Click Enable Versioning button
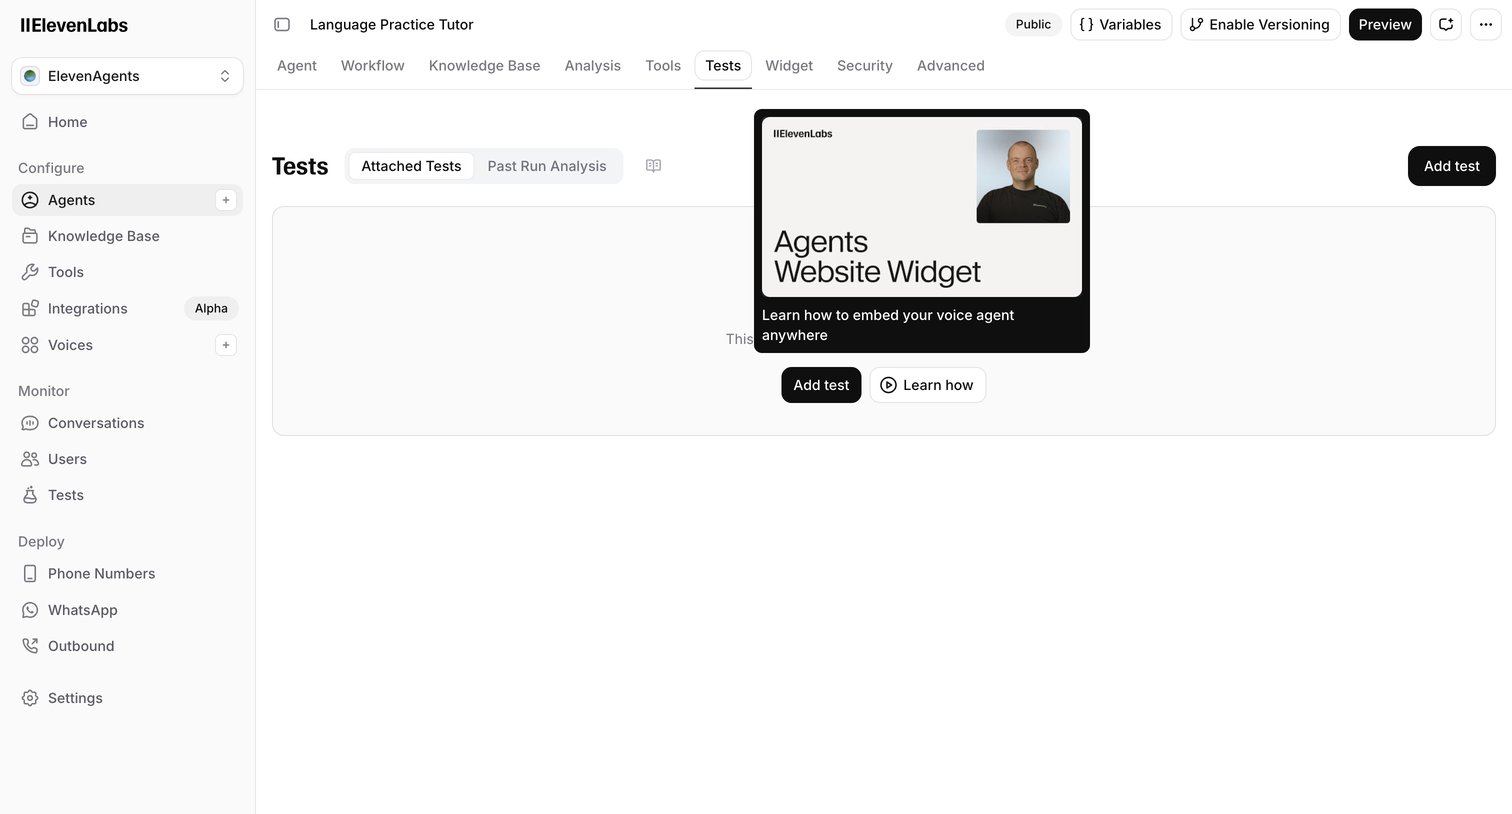 (x=1260, y=24)
